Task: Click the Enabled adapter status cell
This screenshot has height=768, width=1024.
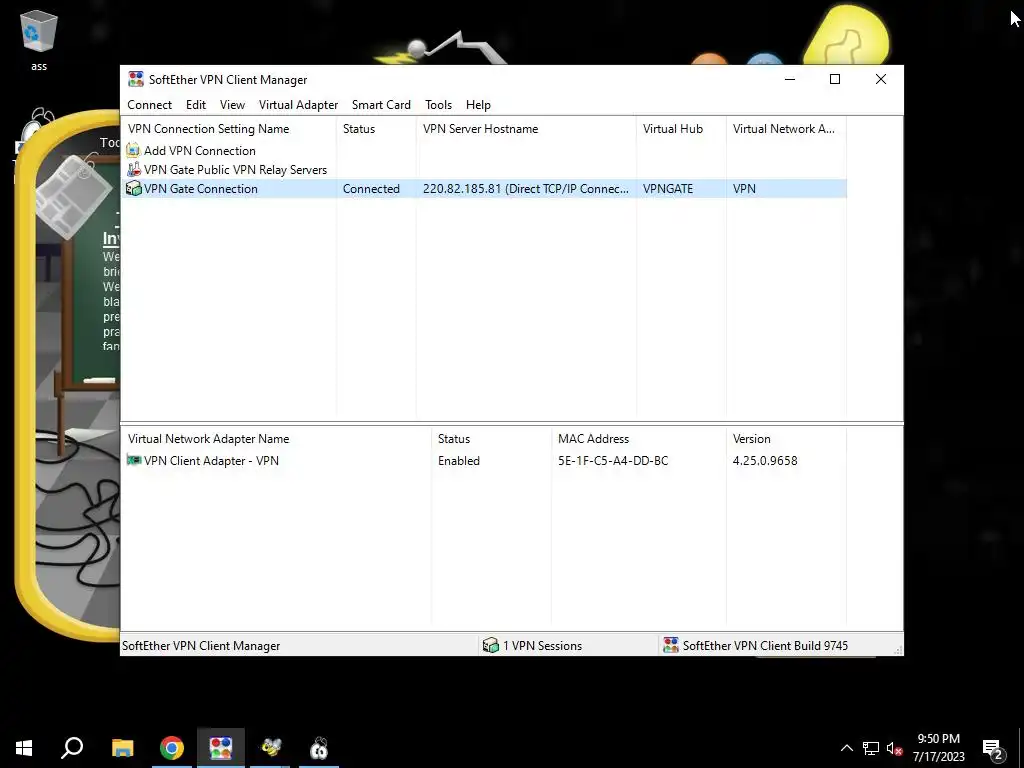Action: pos(458,460)
